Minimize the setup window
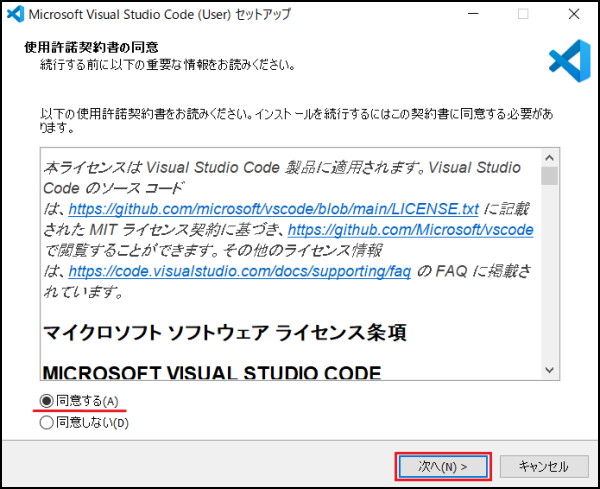 pyautogui.click(x=473, y=15)
